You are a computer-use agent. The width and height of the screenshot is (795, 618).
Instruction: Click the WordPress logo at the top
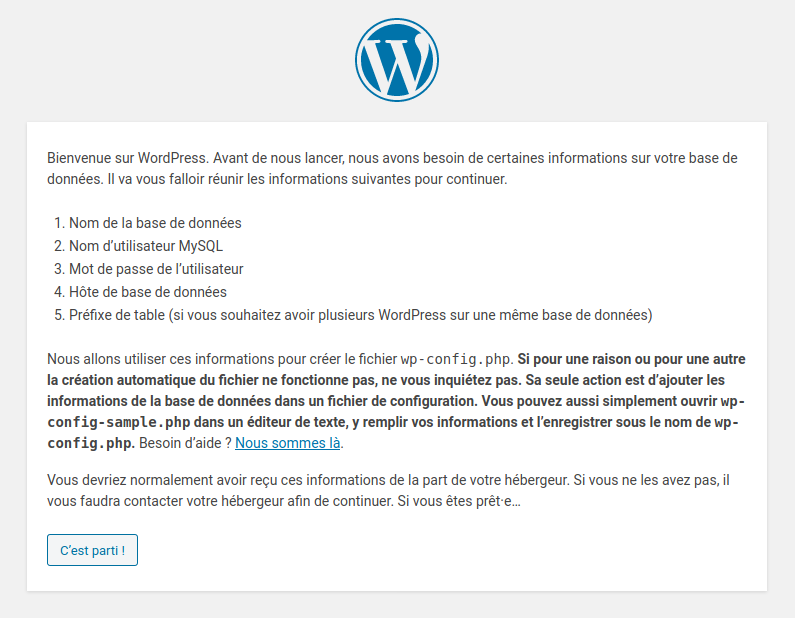coord(397,60)
